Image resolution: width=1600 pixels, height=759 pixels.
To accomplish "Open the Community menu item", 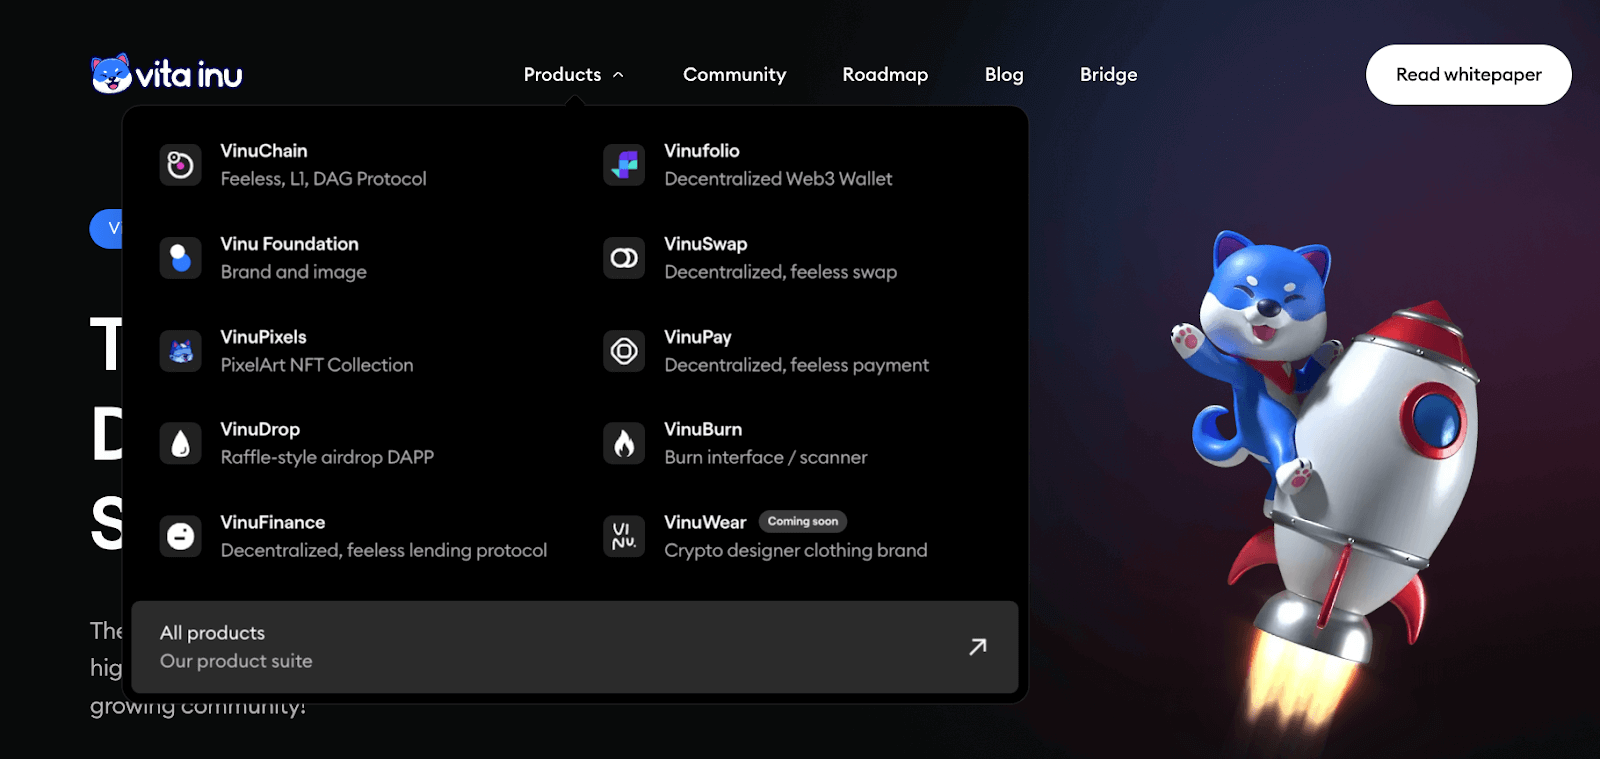I will 734,75.
